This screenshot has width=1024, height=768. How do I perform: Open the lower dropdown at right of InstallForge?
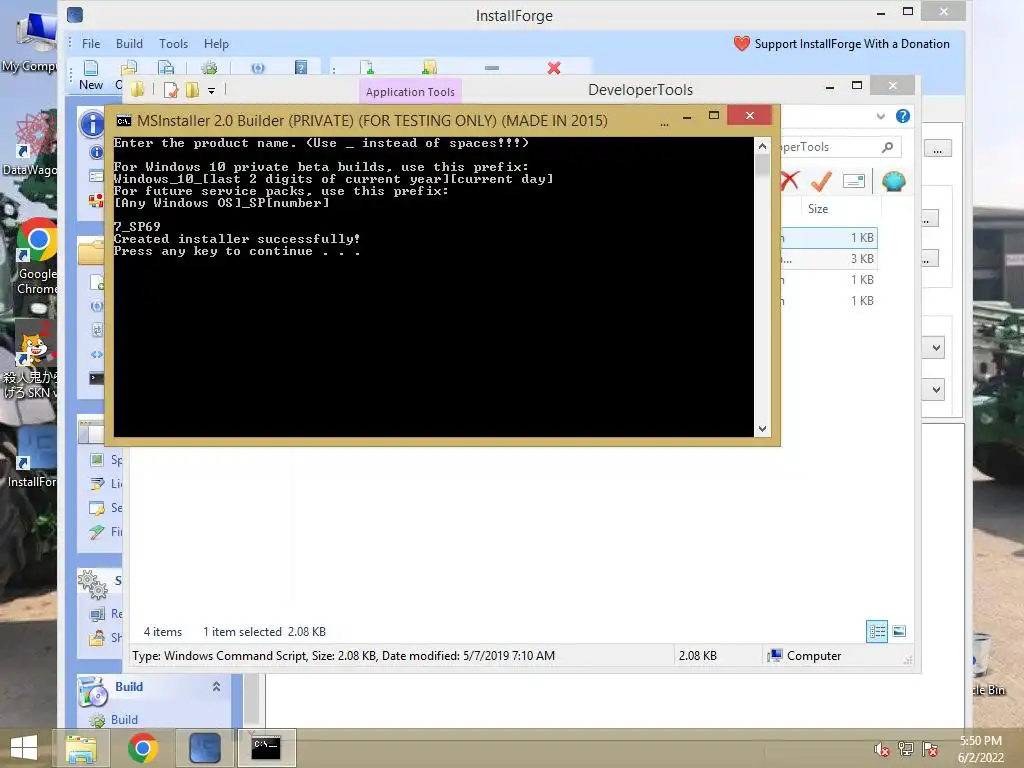(935, 390)
